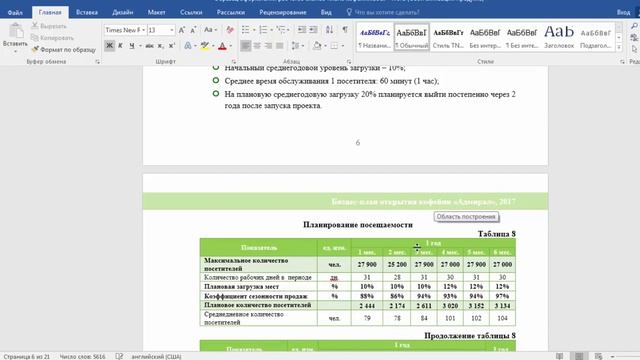The height and width of the screenshot is (360, 640).
Task: Expand the styles gallery More arrow
Action: coord(619,47)
